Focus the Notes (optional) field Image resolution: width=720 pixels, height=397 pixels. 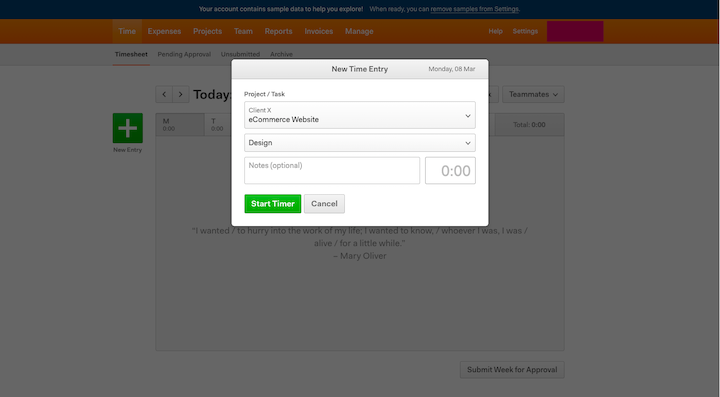[332, 170]
